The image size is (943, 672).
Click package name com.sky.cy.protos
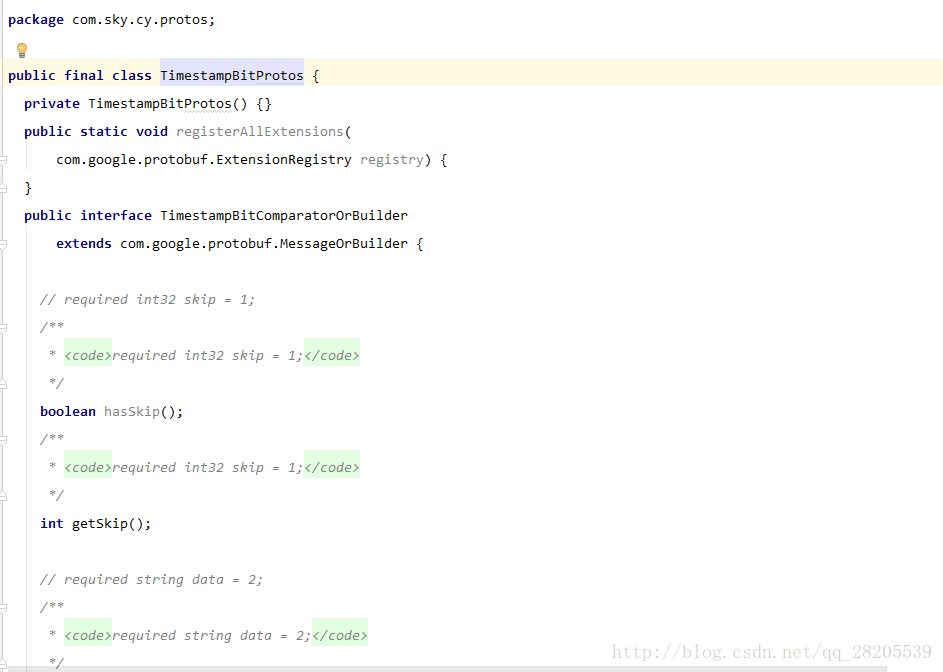click(x=141, y=20)
